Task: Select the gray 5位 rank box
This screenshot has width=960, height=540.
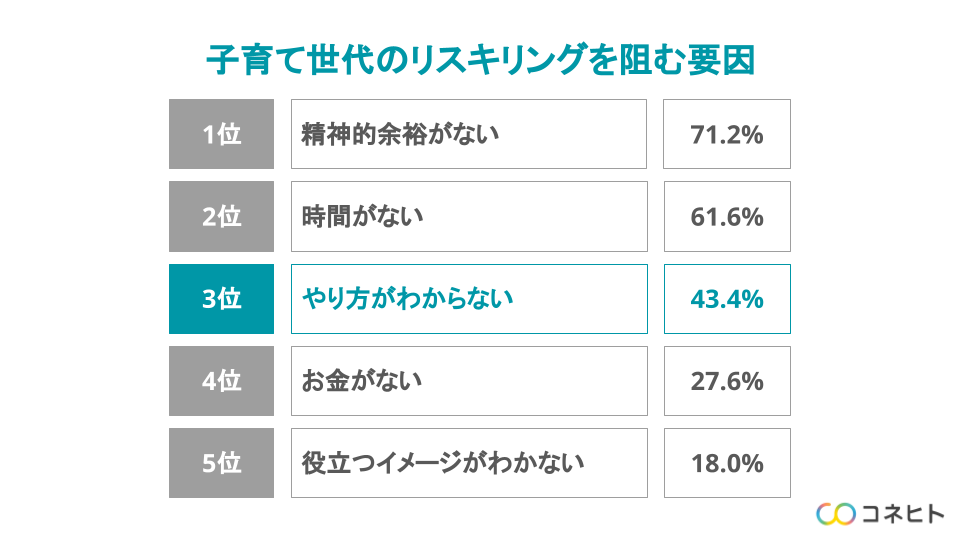Action: [x=222, y=463]
